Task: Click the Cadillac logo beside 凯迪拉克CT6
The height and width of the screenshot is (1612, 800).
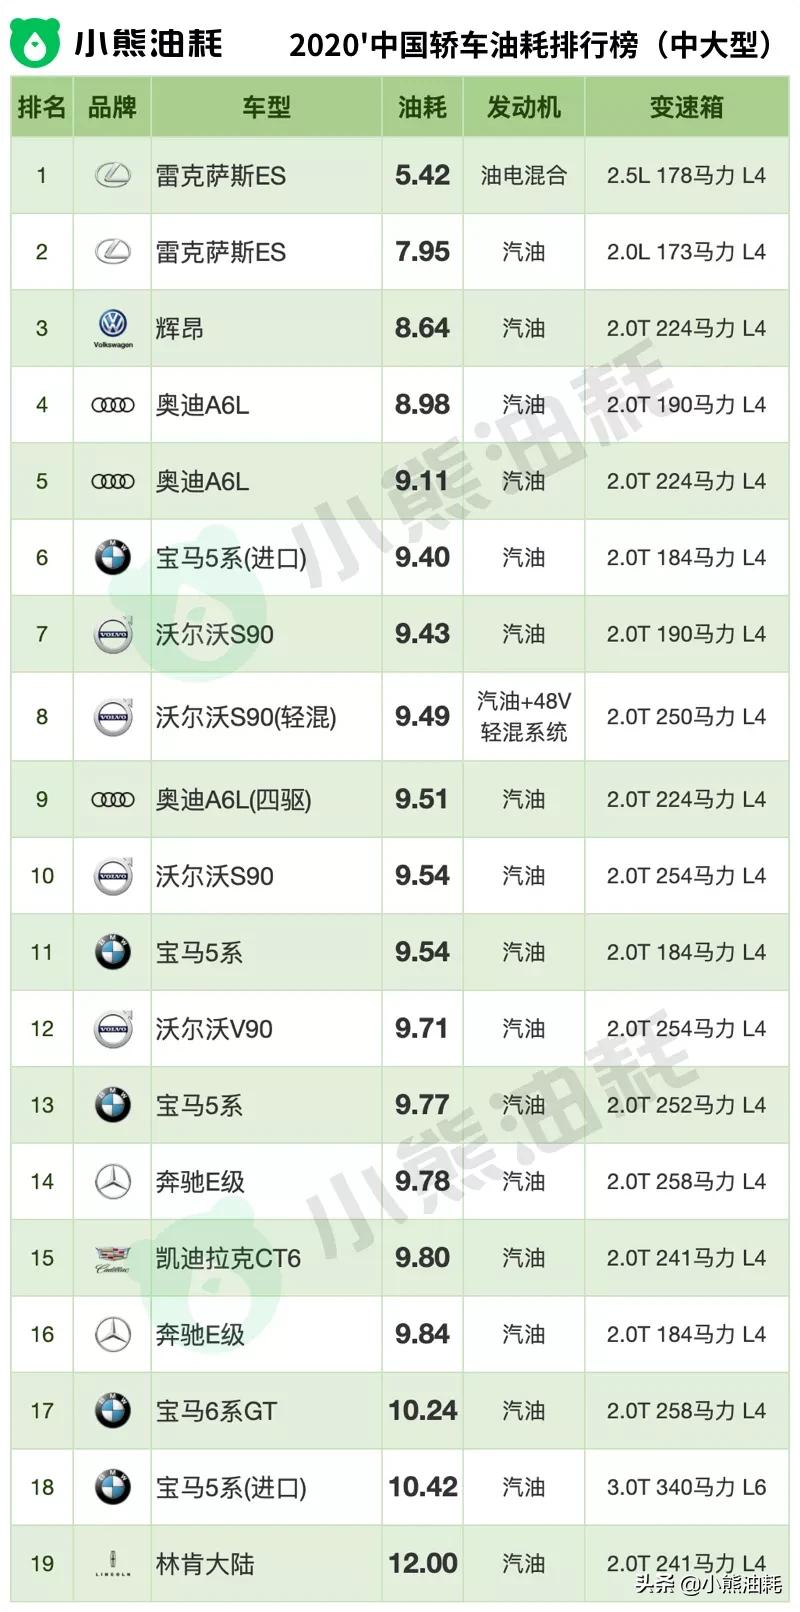Action: coord(112,1259)
